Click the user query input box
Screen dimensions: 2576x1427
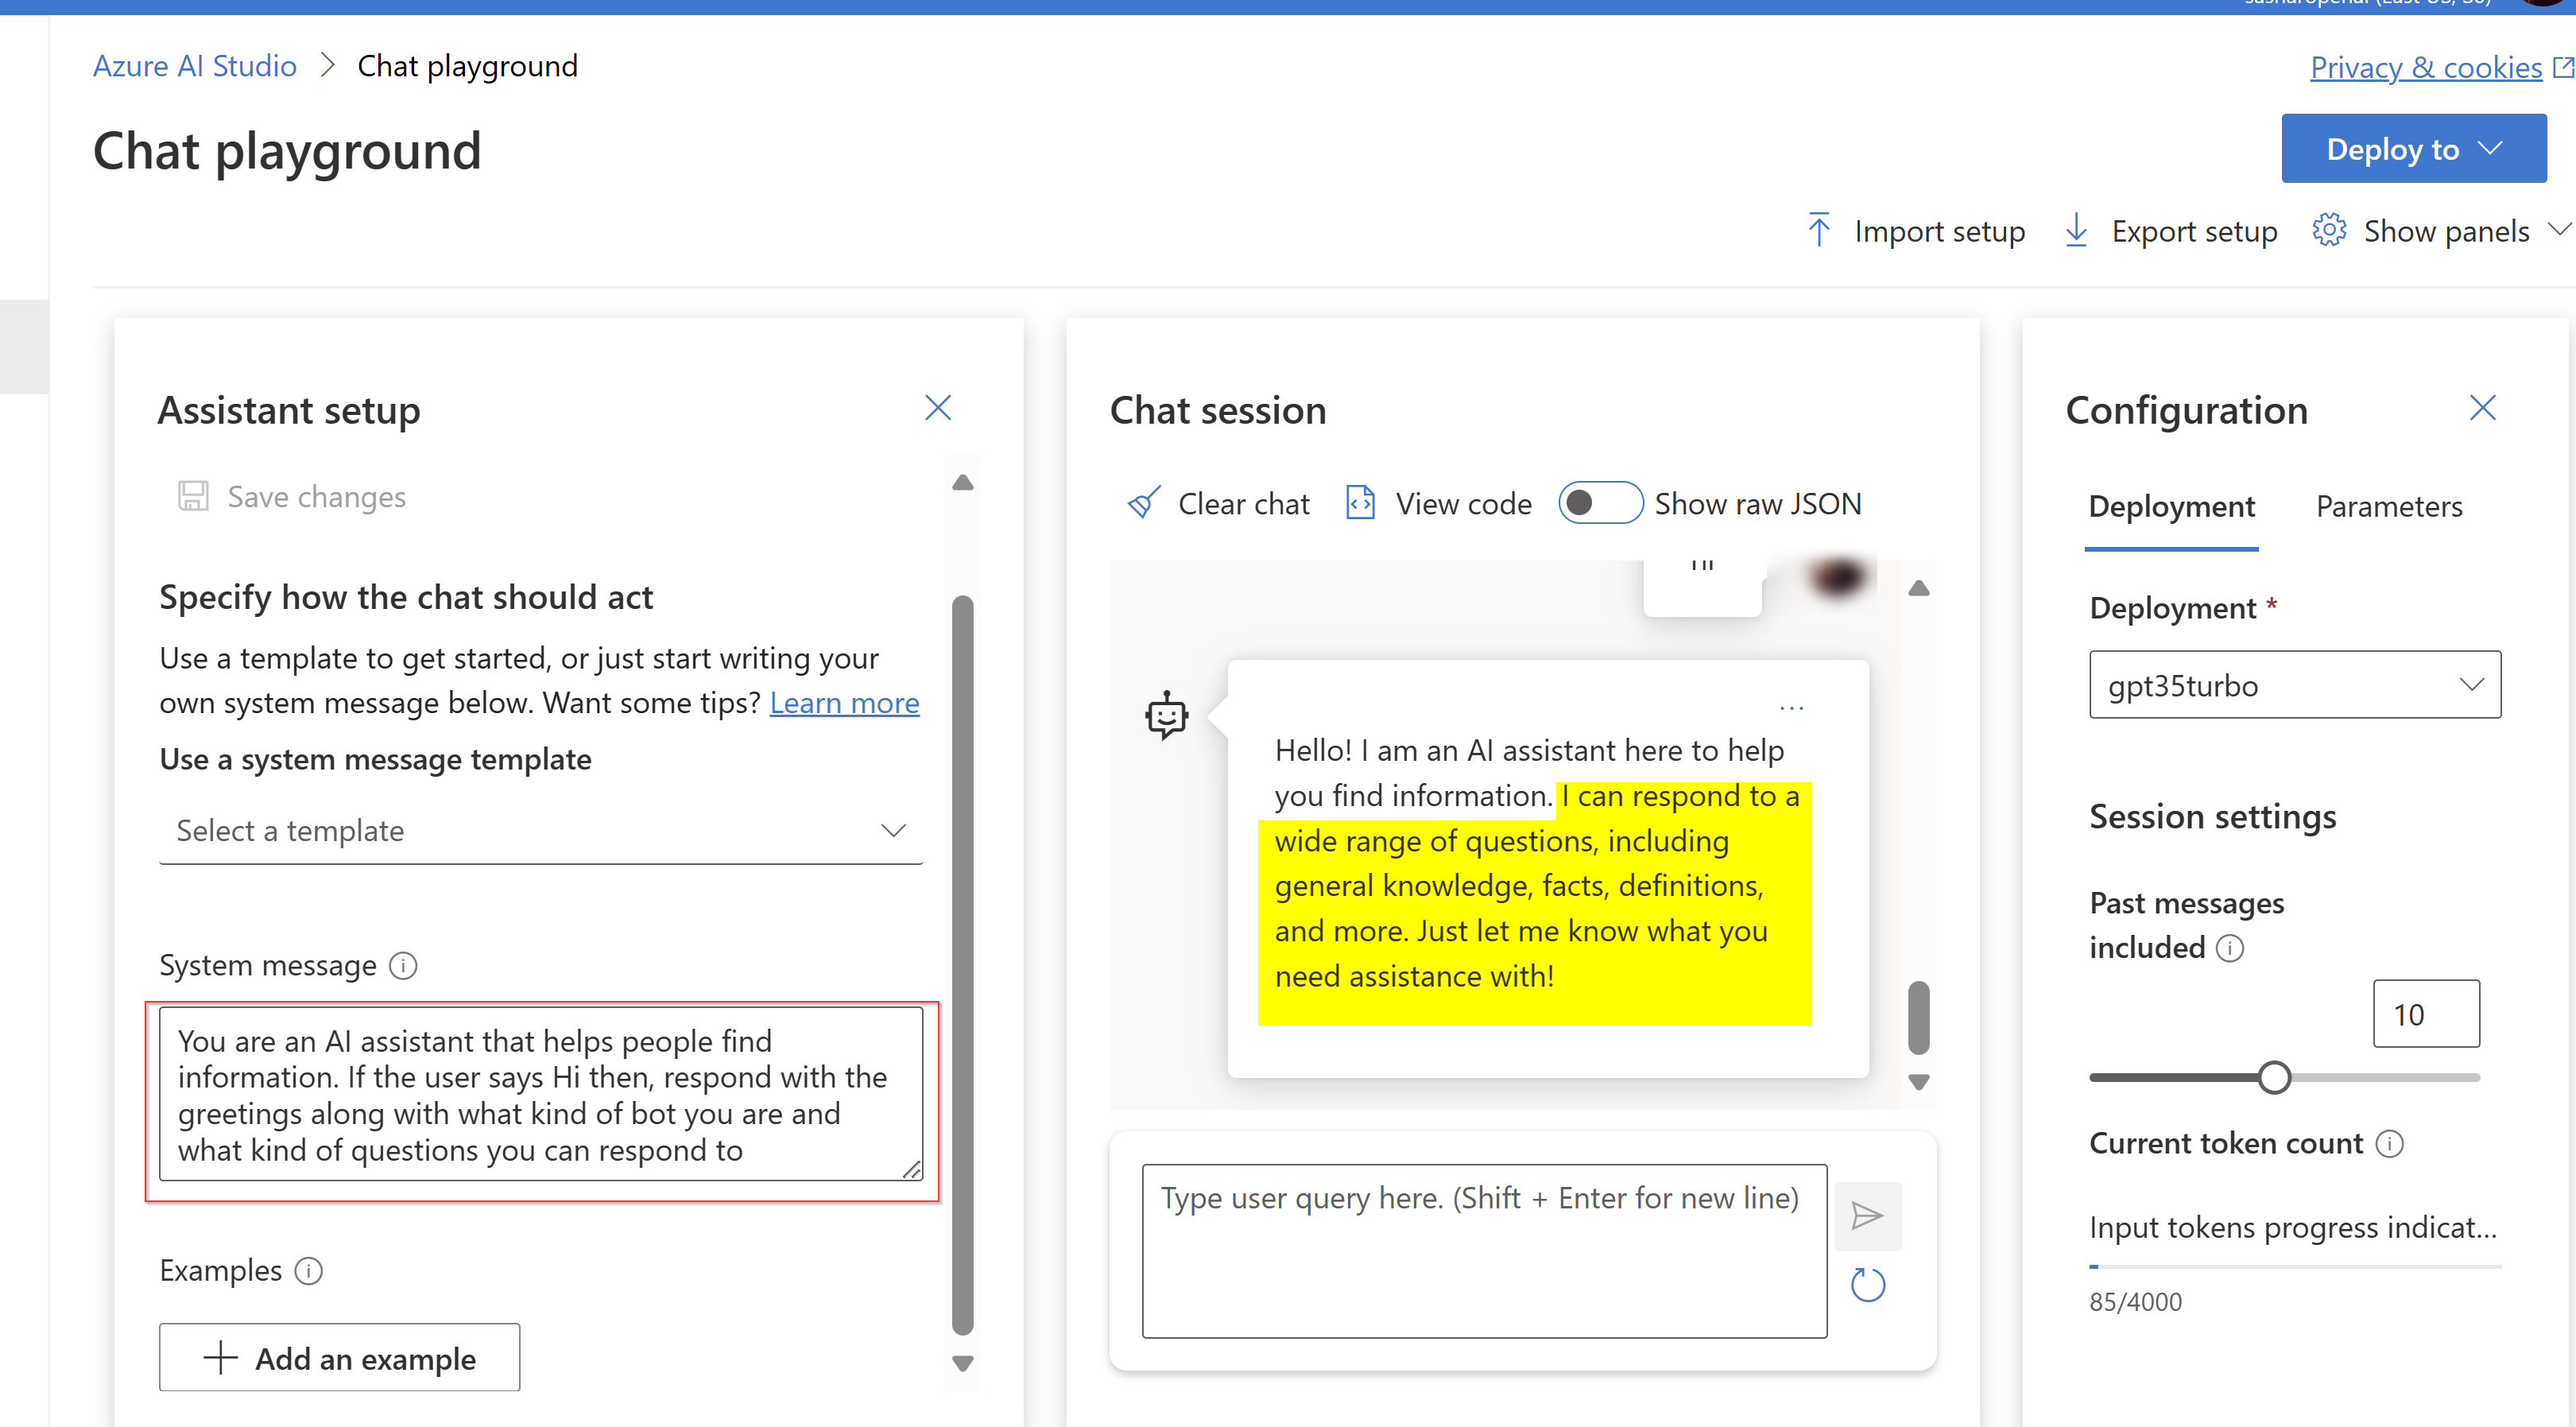point(1483,1248)
